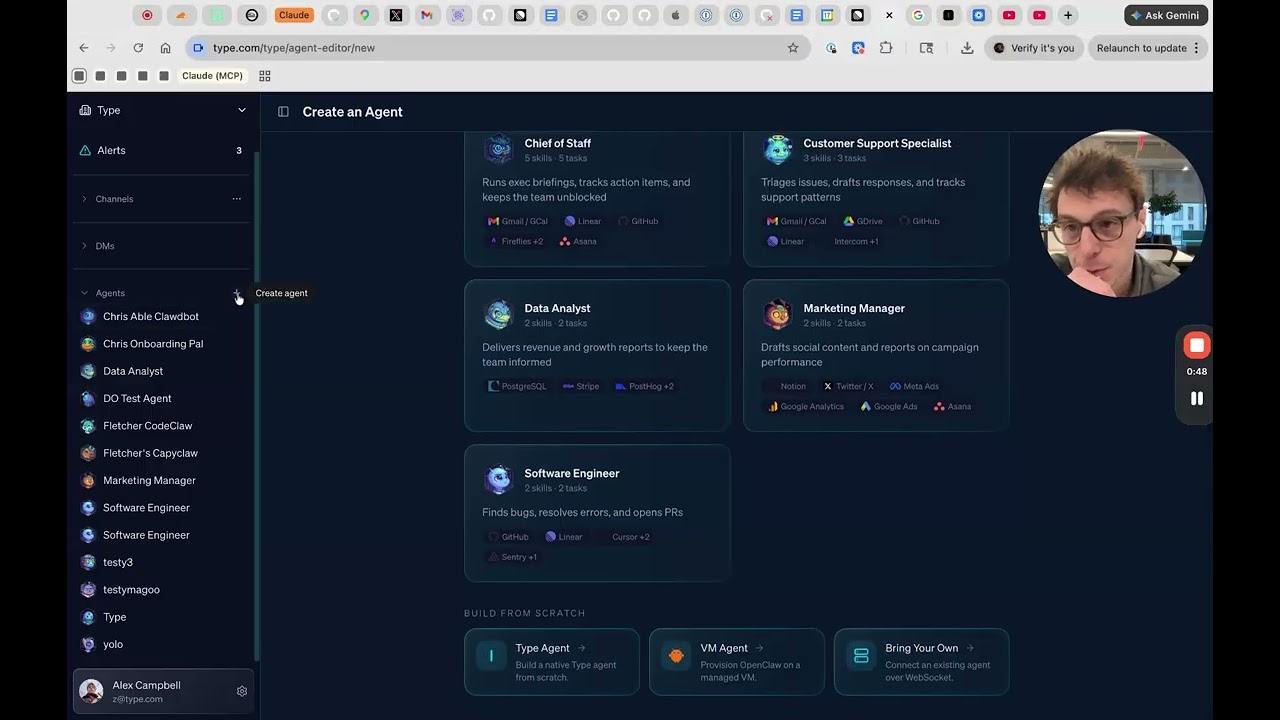
Task: Pause the screen recording
Action: pos(1197,398)
